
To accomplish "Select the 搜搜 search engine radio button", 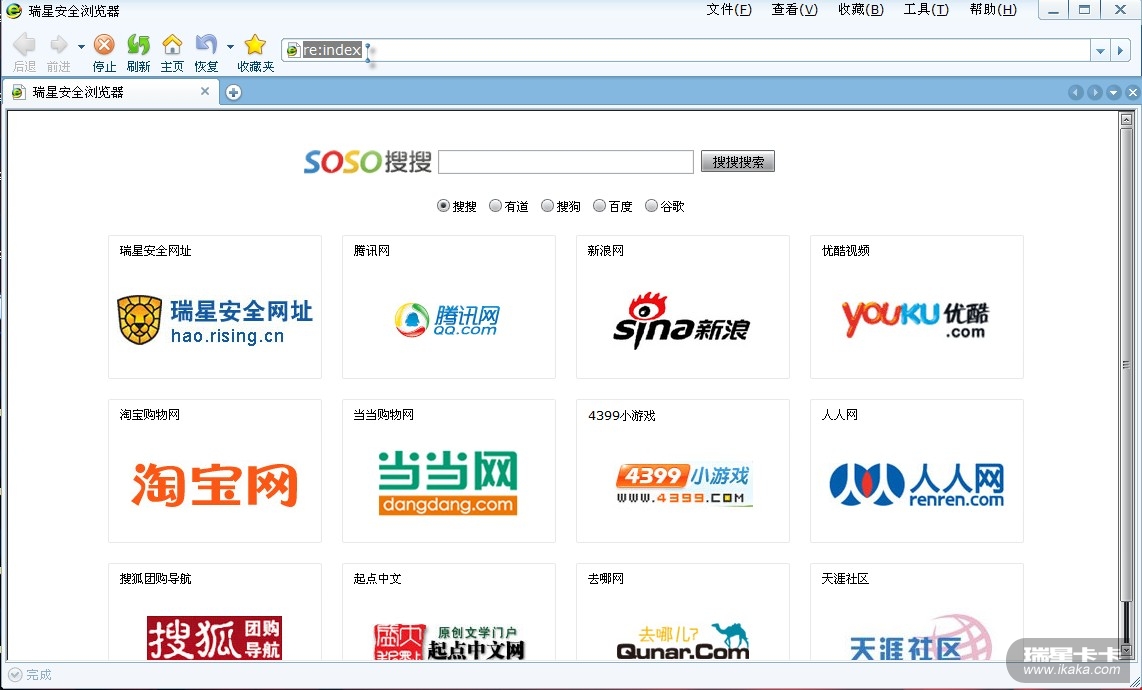I will pos(443,205).
